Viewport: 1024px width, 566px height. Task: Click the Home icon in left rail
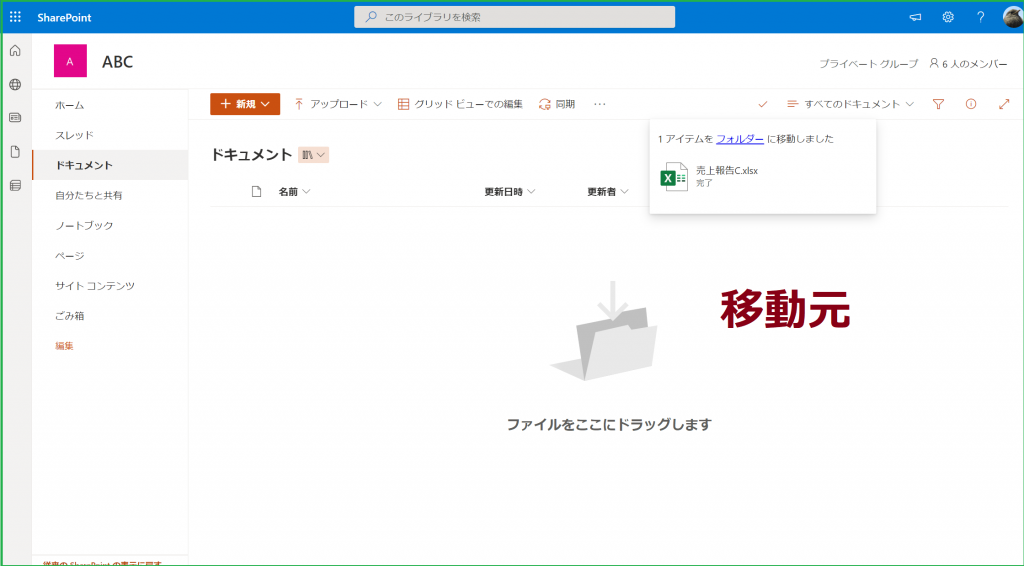pyautogui.click(x=15, y=51)
